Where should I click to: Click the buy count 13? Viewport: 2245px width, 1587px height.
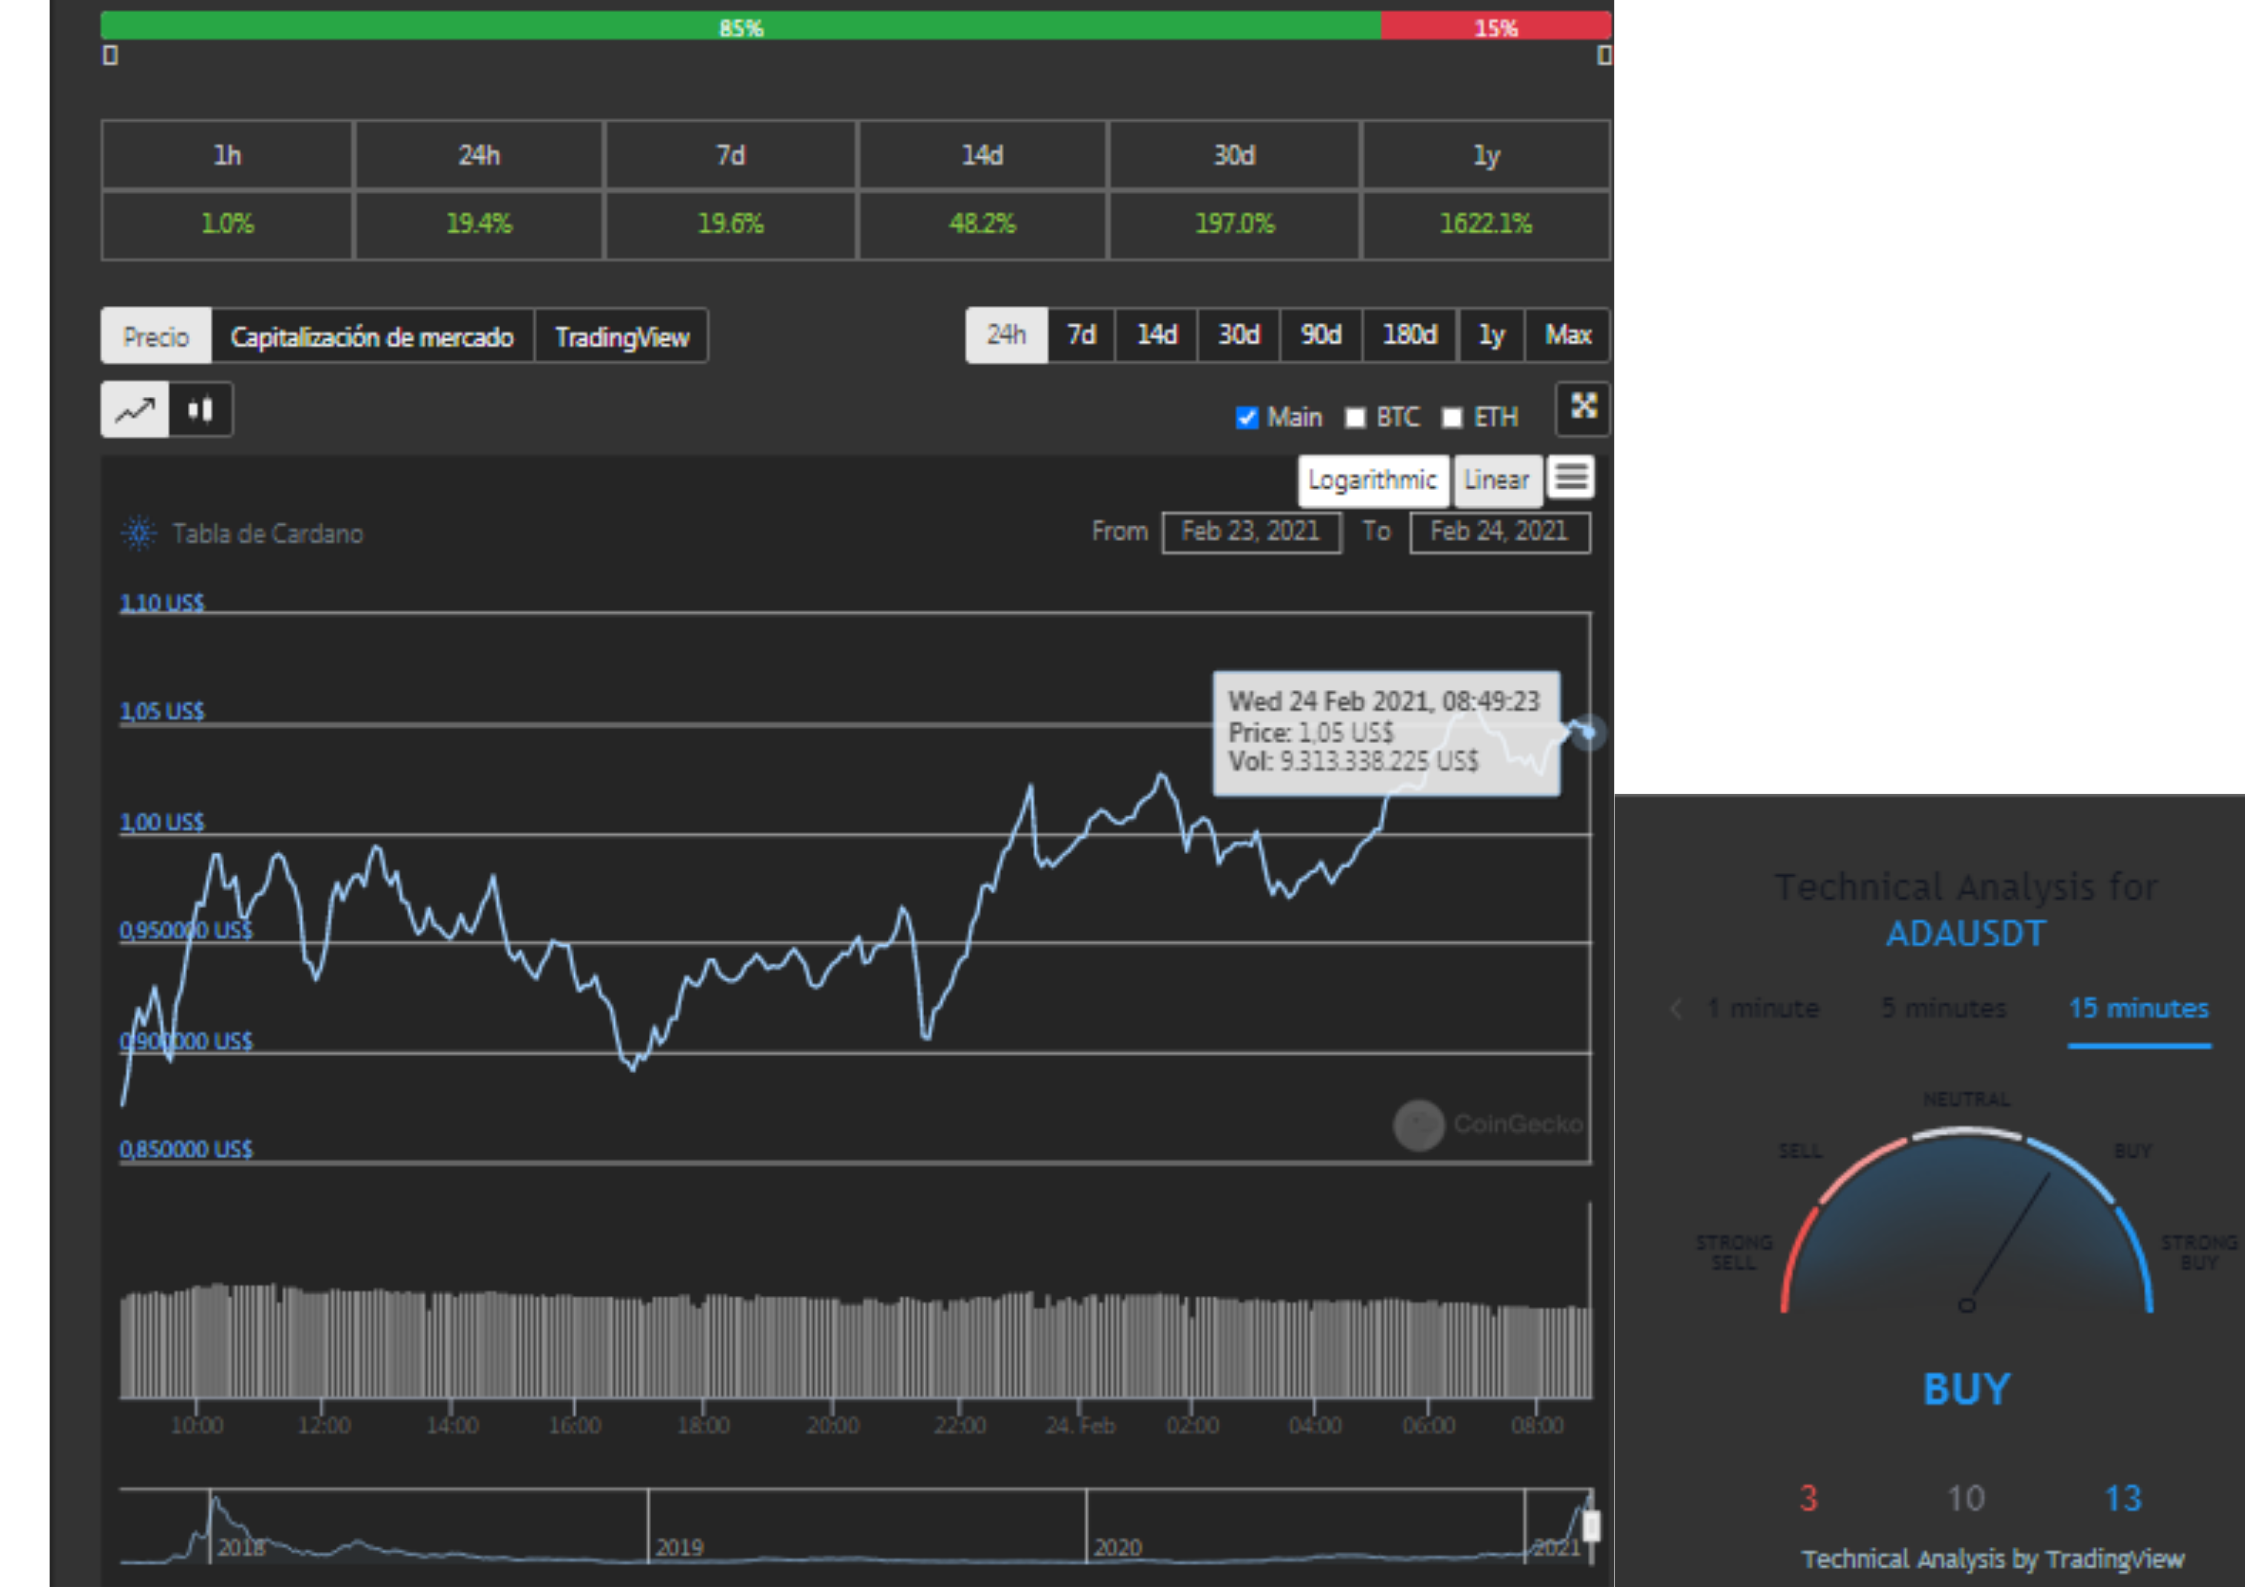click(2123, 1498)
